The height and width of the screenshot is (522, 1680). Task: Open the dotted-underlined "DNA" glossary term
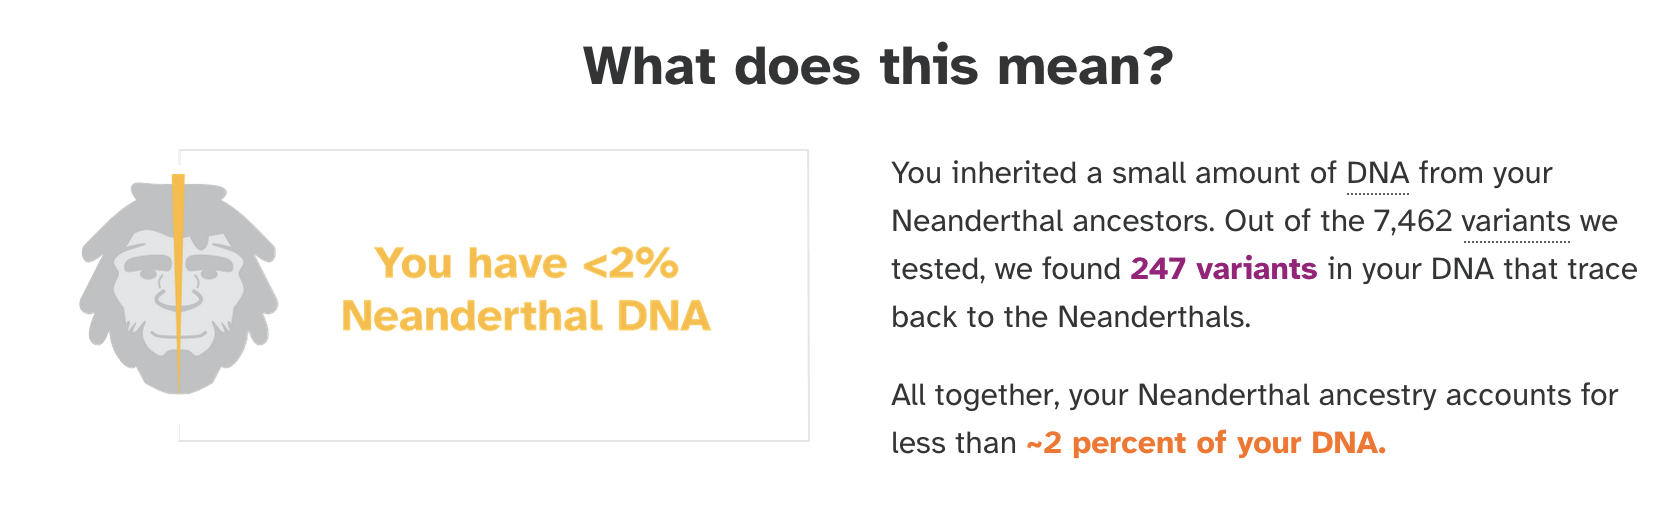1377,173
